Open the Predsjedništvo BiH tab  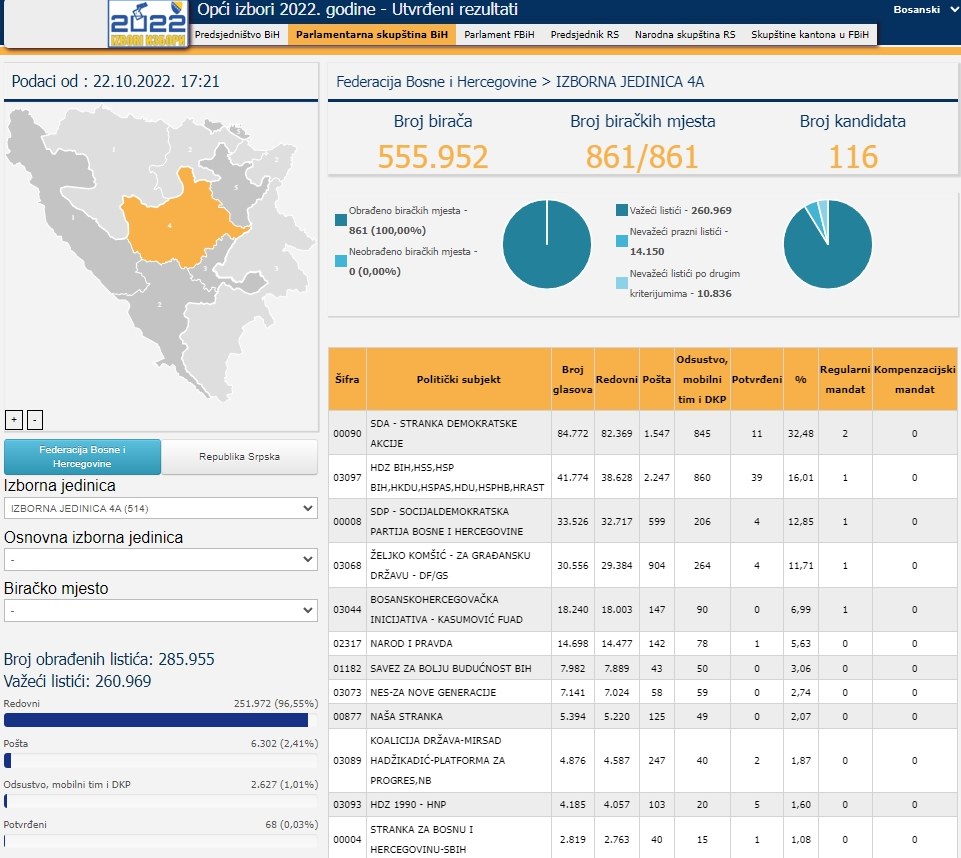237,34
